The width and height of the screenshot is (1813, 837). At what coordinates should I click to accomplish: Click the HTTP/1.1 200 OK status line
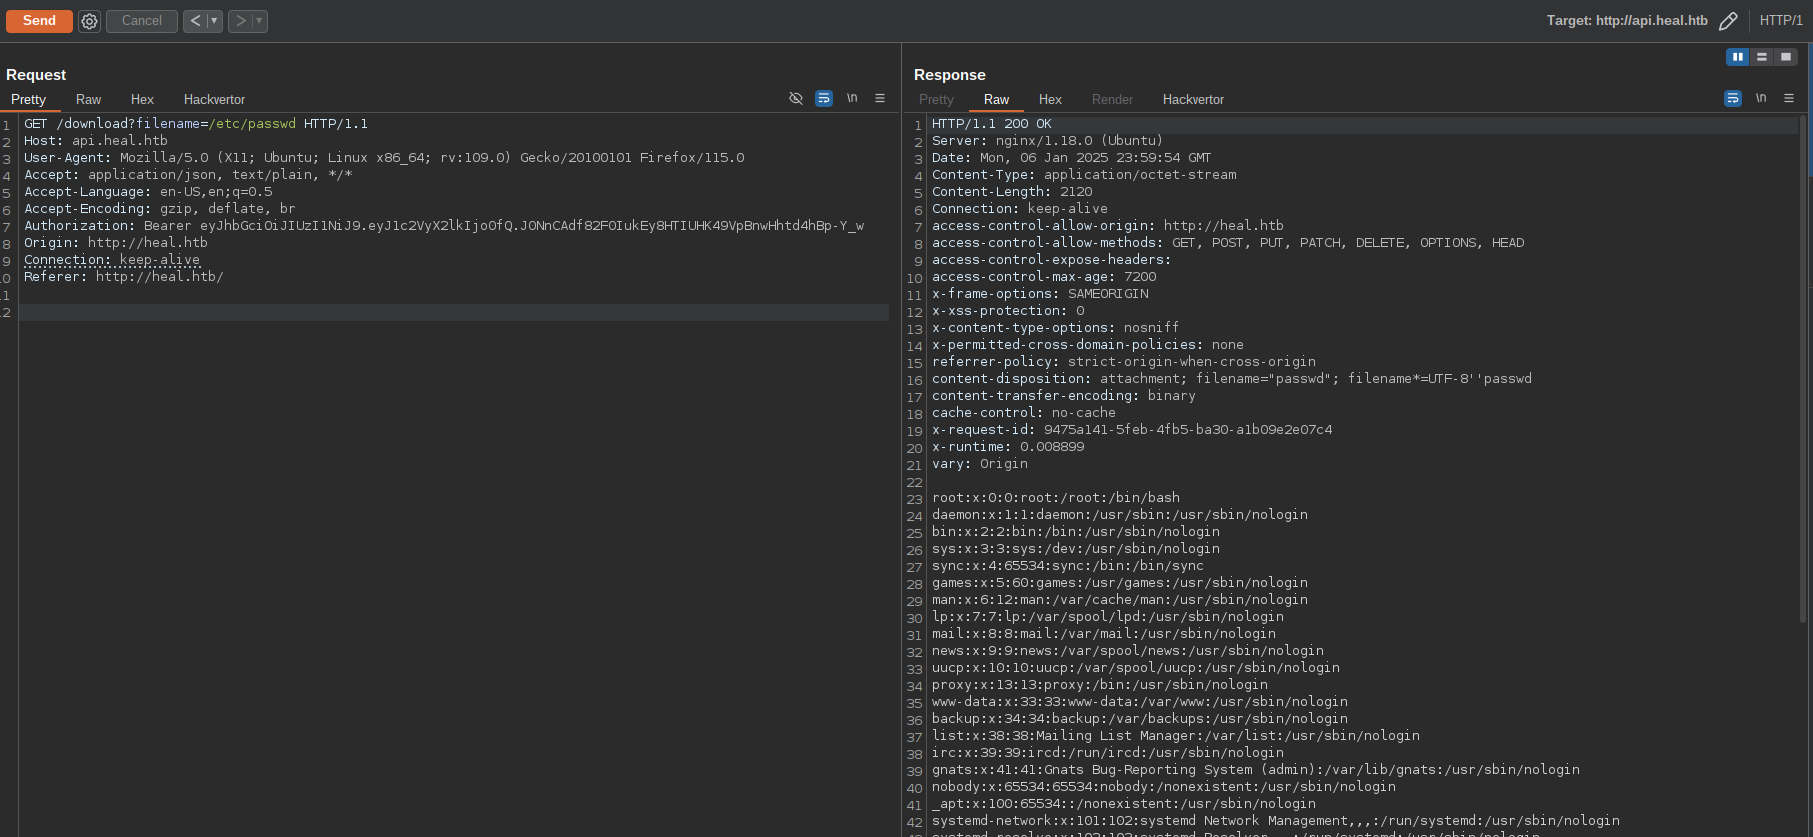[992, 124]
